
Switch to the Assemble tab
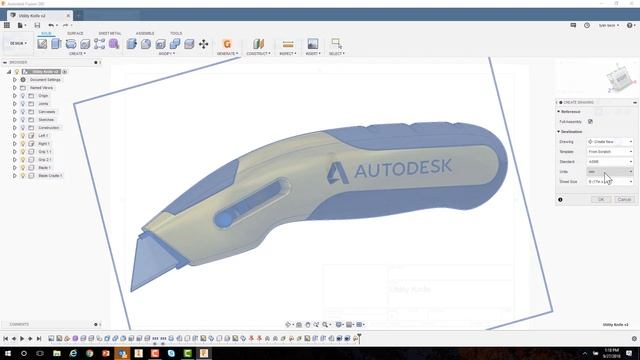[x=145, y=33]
